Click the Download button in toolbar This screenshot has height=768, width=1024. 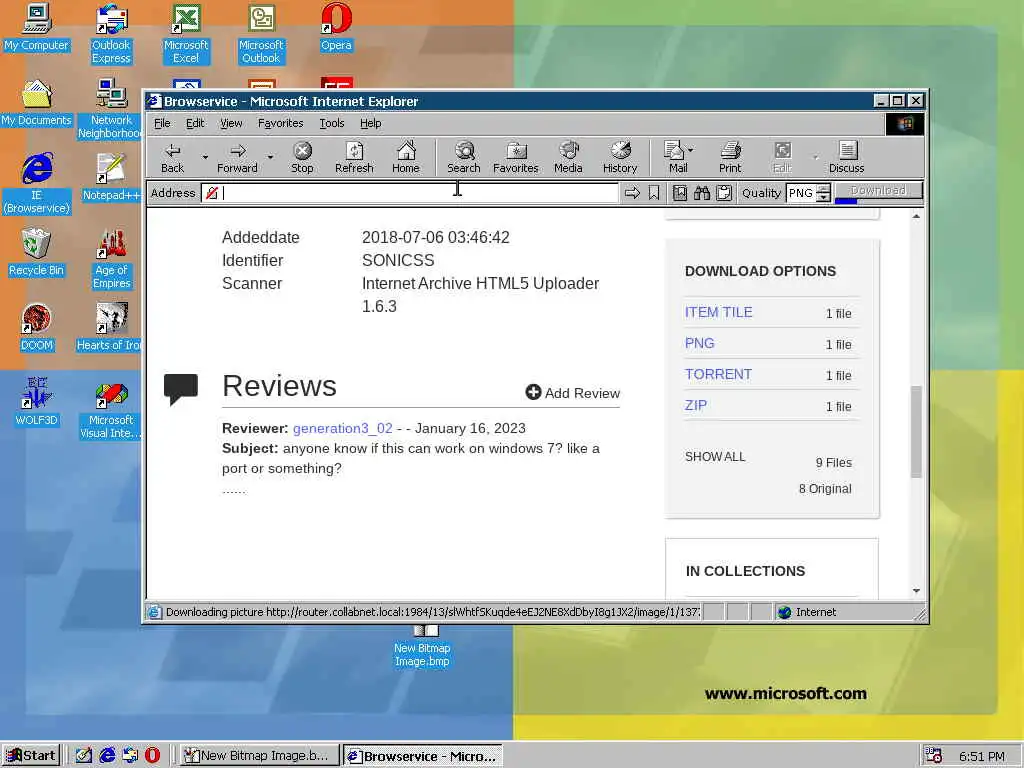878,191
